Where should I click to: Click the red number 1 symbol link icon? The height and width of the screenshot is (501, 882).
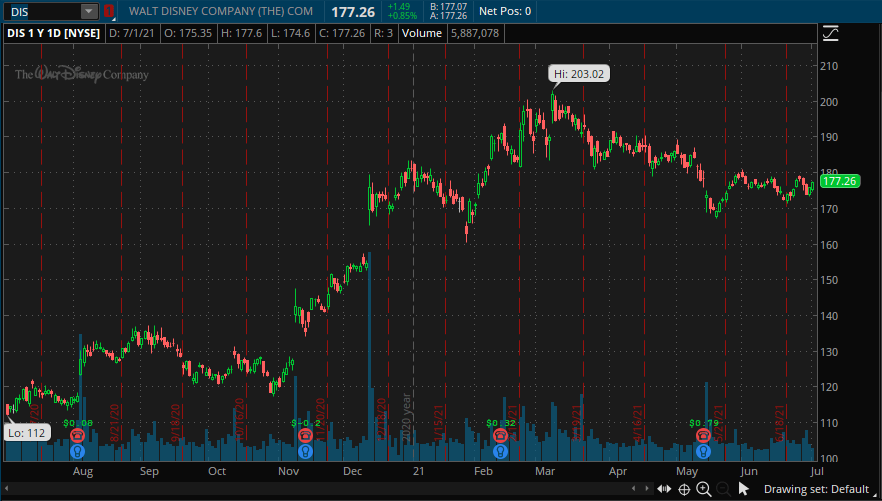[109, 11]
